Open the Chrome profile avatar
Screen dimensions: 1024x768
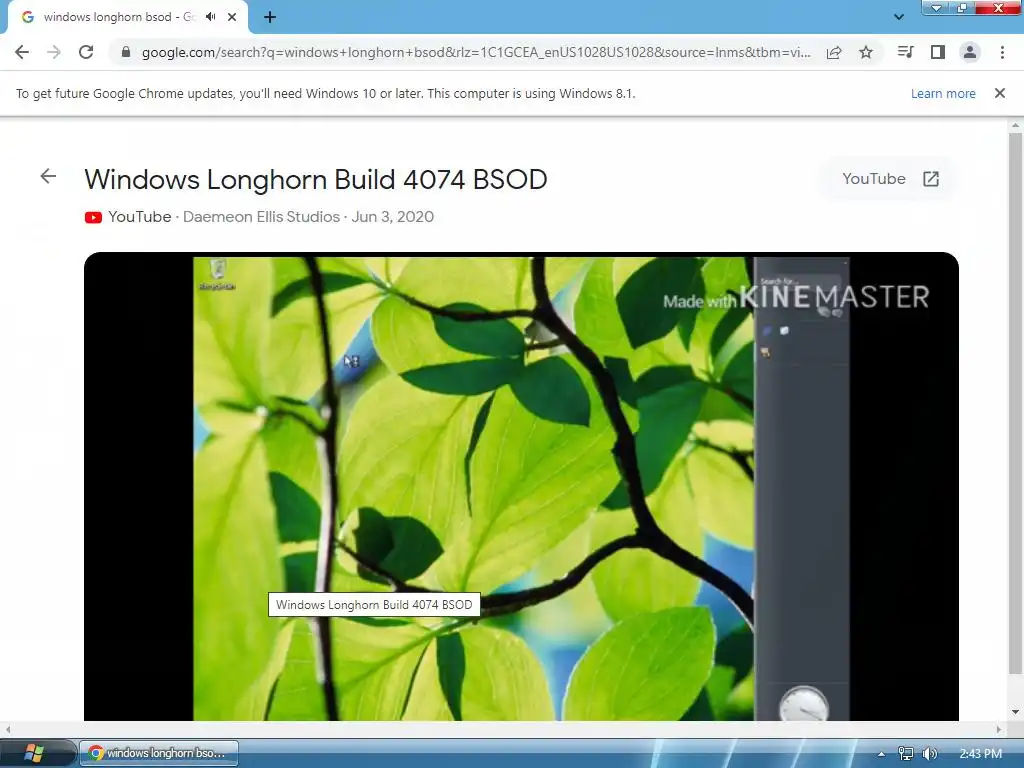click(x=970, y=52)
